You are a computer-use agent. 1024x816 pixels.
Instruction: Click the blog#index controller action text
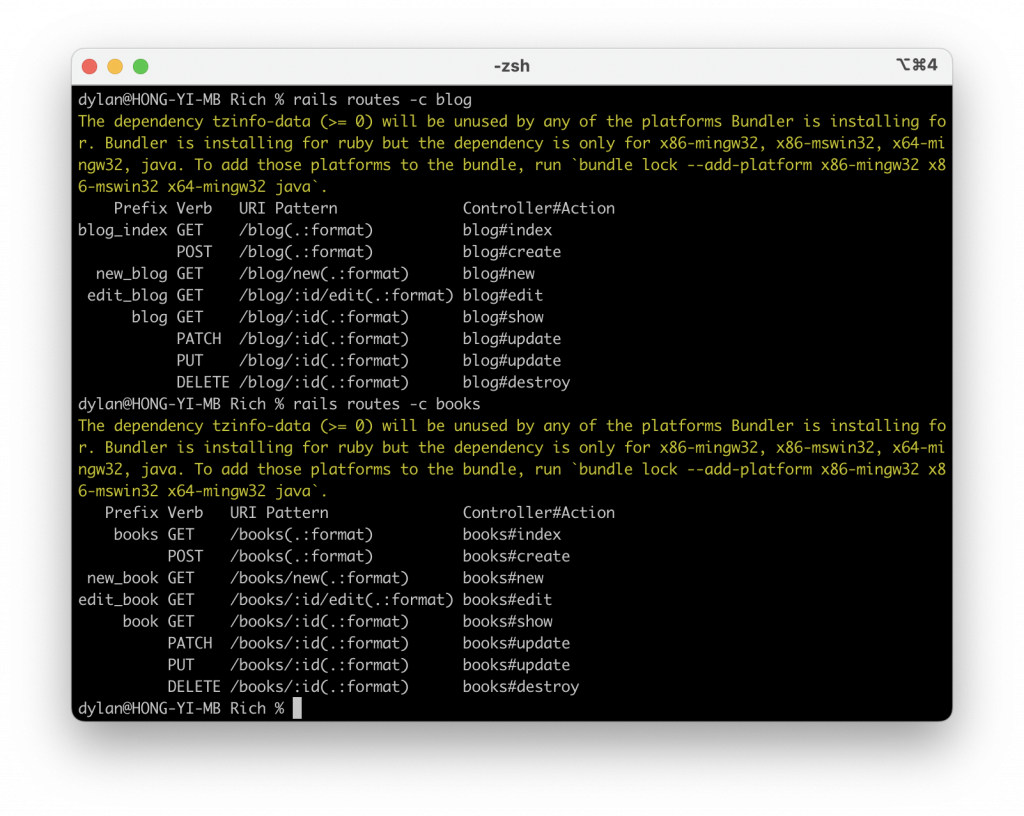tap(507, 230)
